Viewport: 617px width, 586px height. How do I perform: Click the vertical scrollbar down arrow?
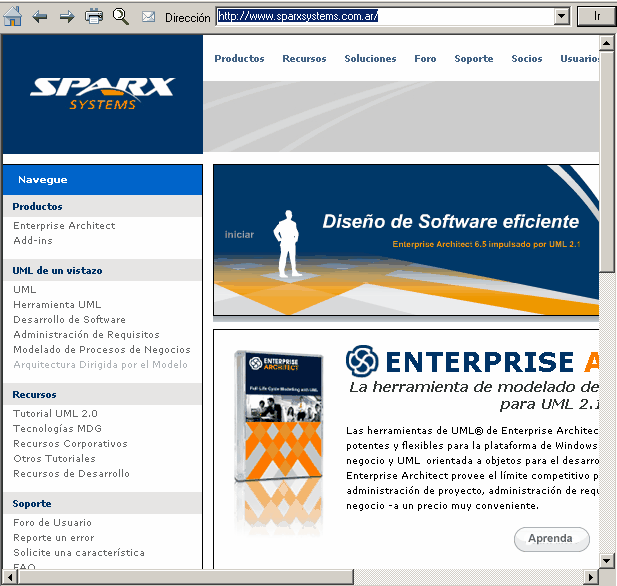(606, 560)
